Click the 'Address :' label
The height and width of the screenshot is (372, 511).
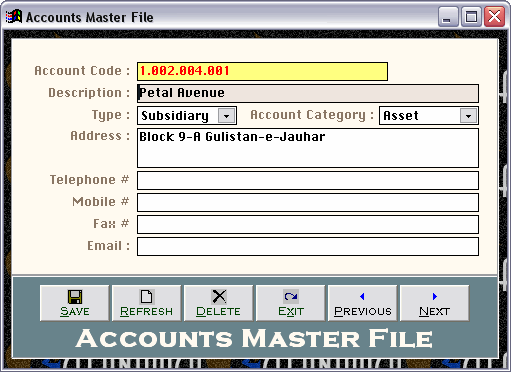coord(100,136)
